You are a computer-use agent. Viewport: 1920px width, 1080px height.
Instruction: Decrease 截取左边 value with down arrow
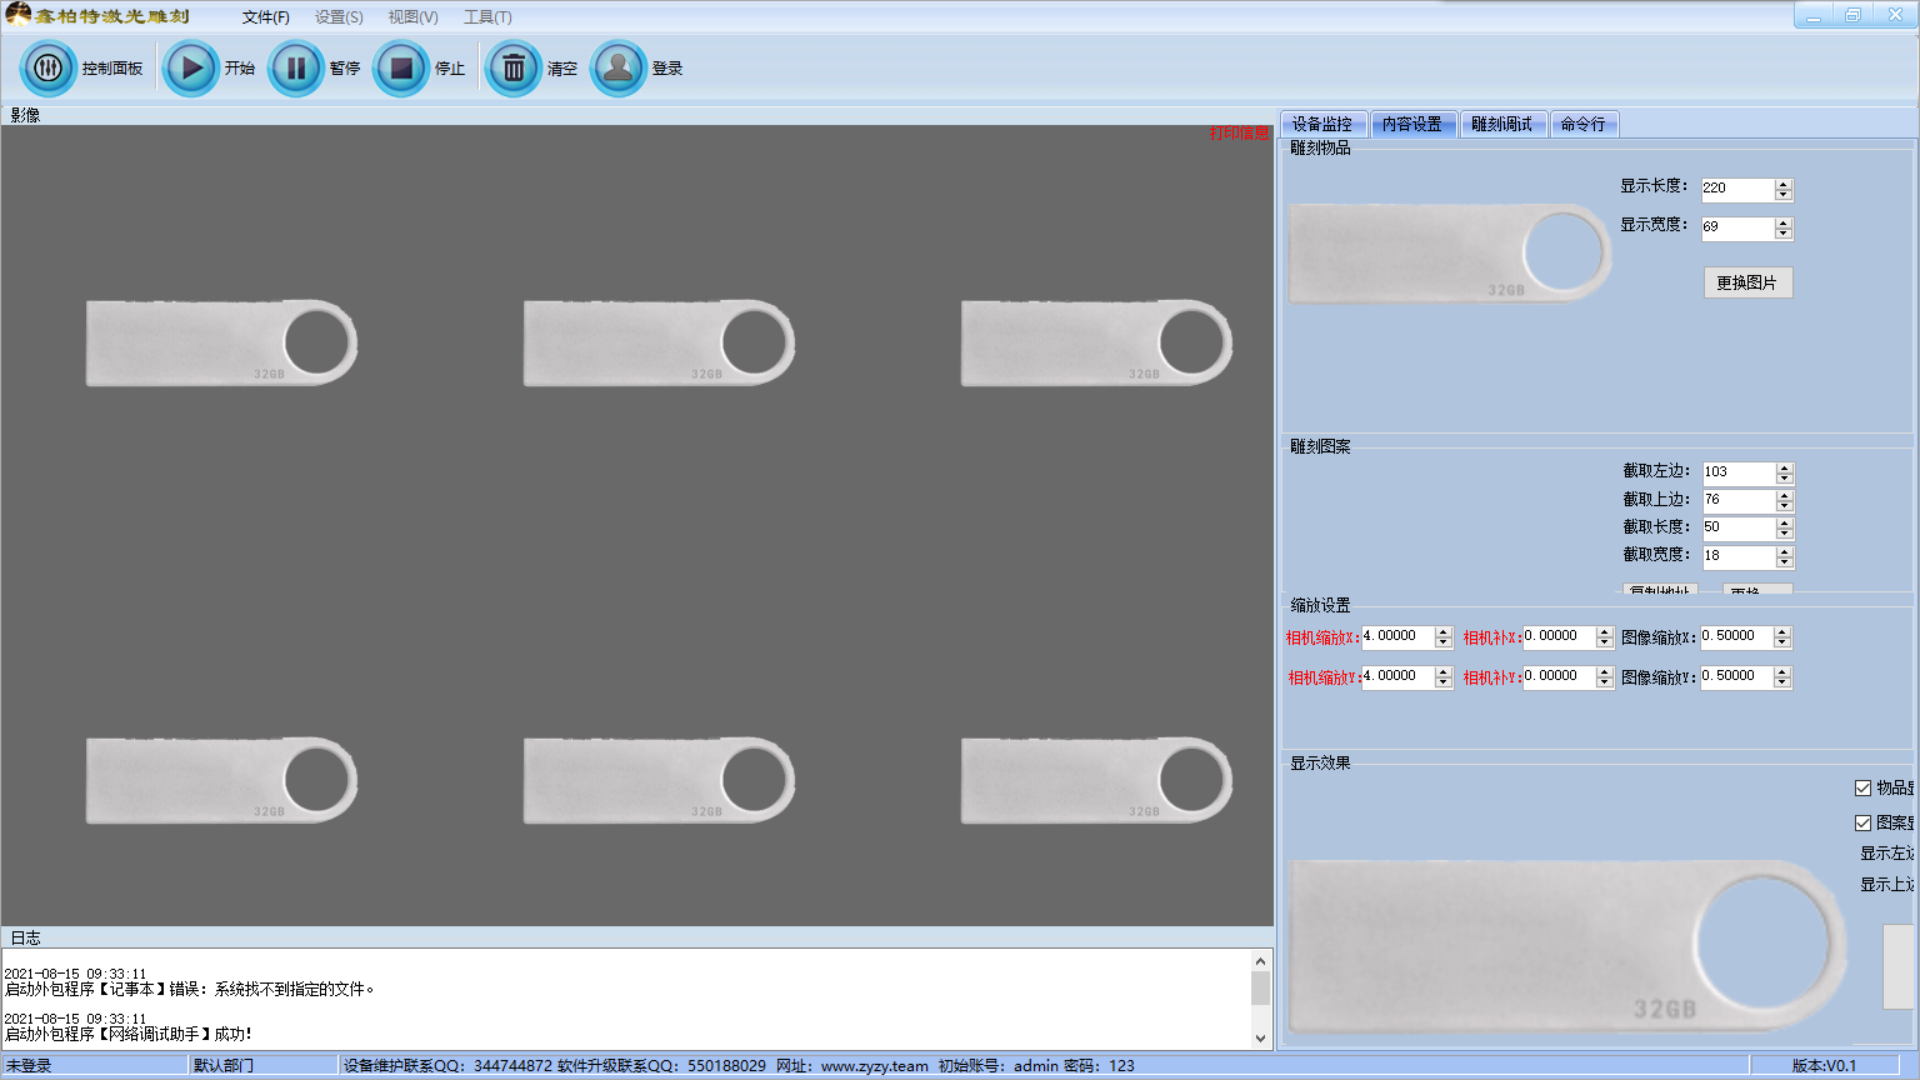pos(1784,478)
